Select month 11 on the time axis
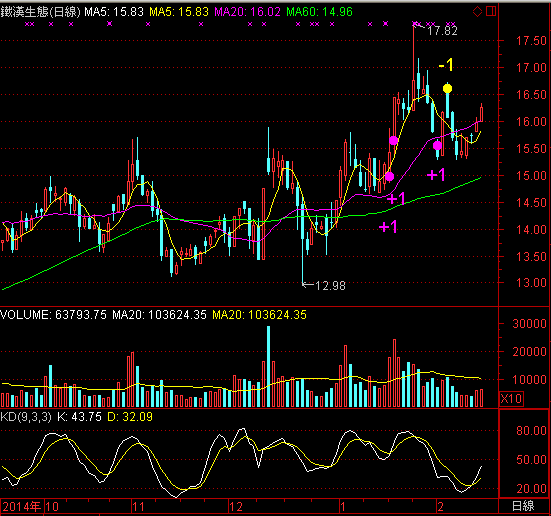The width and height of the screenshot is (551, 516). pyautogui.click(x=138, y=507)
